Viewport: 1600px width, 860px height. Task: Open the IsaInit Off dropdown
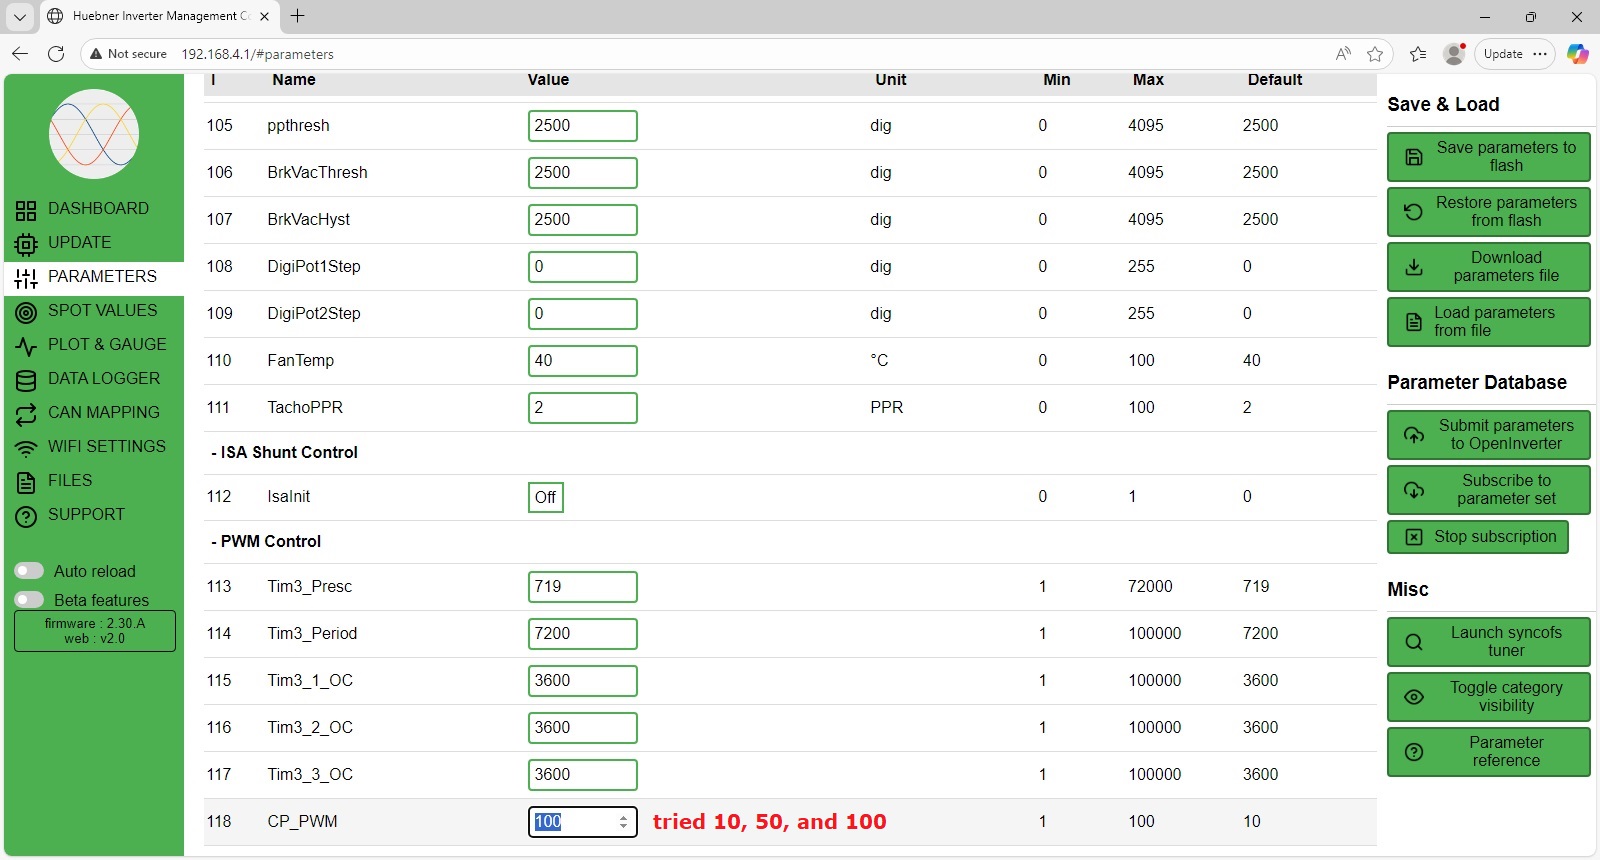click(x=545, y=497)
